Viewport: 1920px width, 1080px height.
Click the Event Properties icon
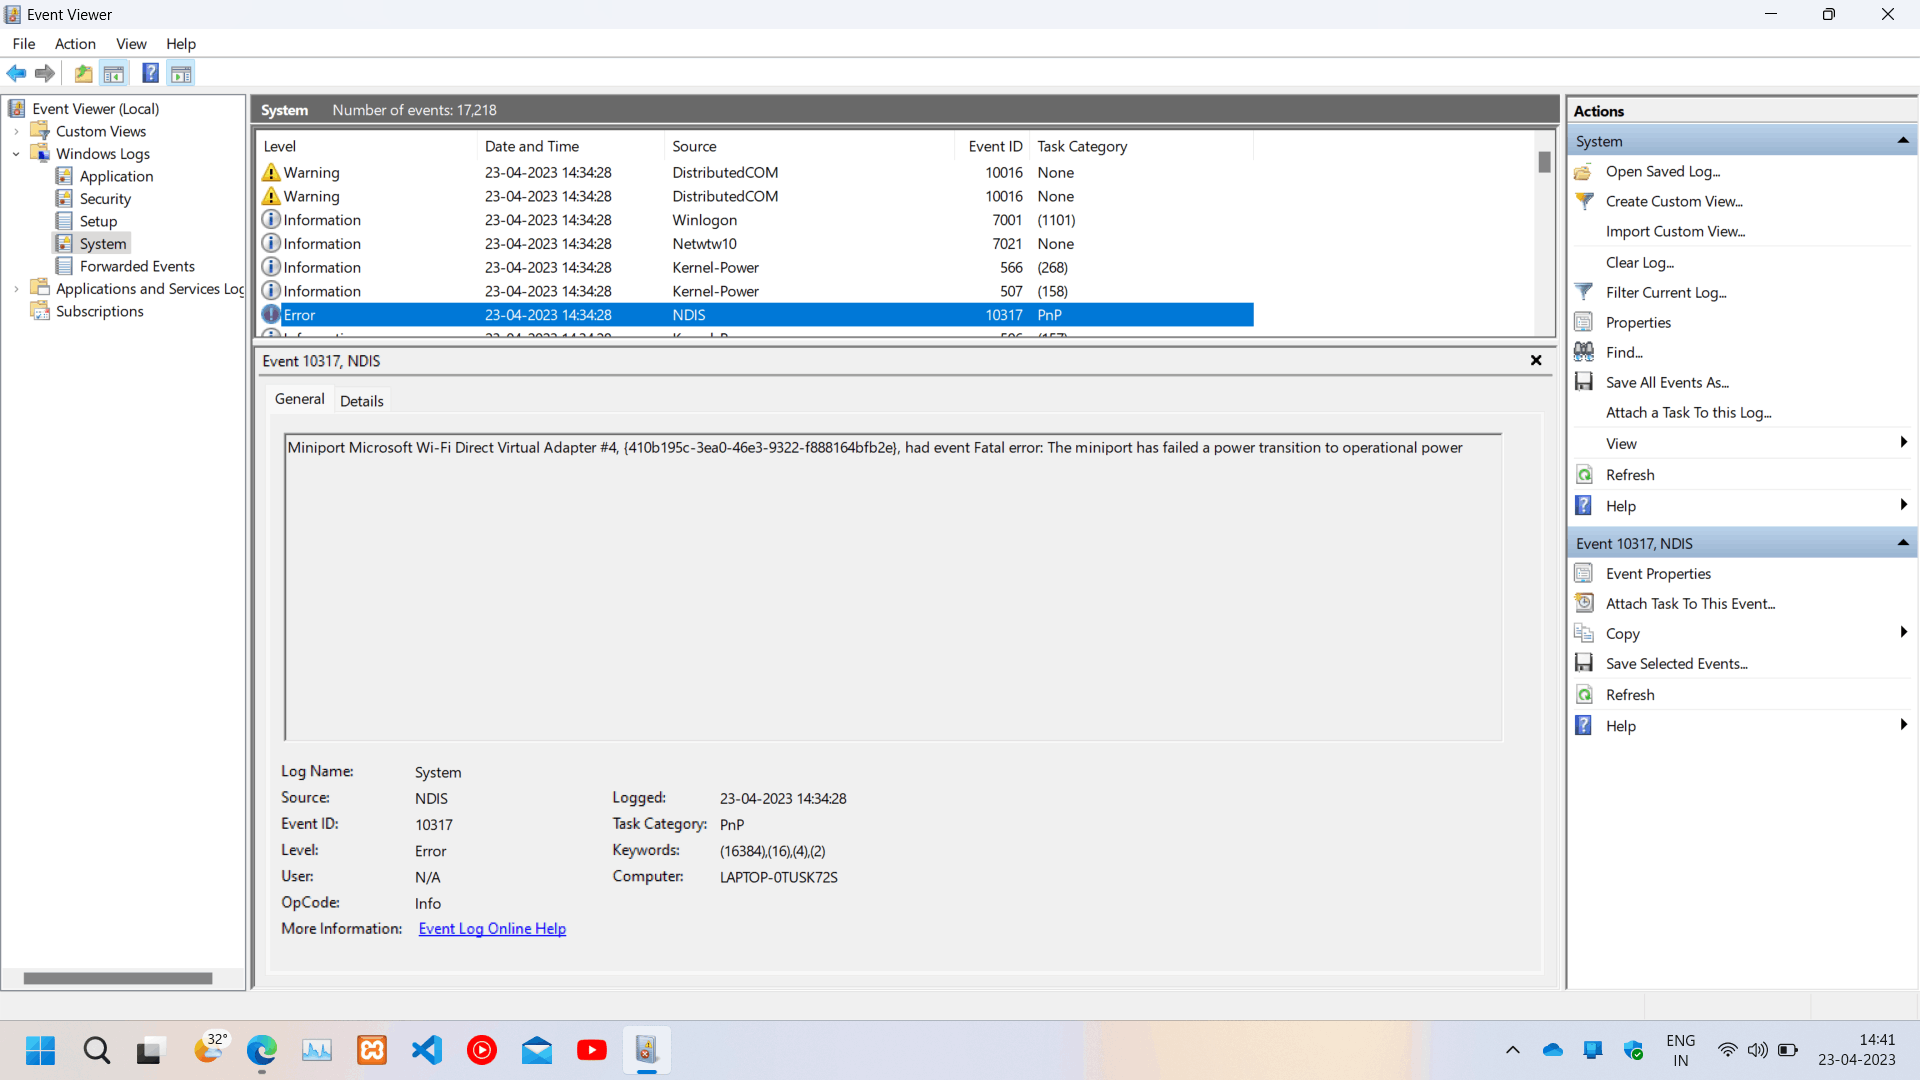click(x=1584, y=573)
